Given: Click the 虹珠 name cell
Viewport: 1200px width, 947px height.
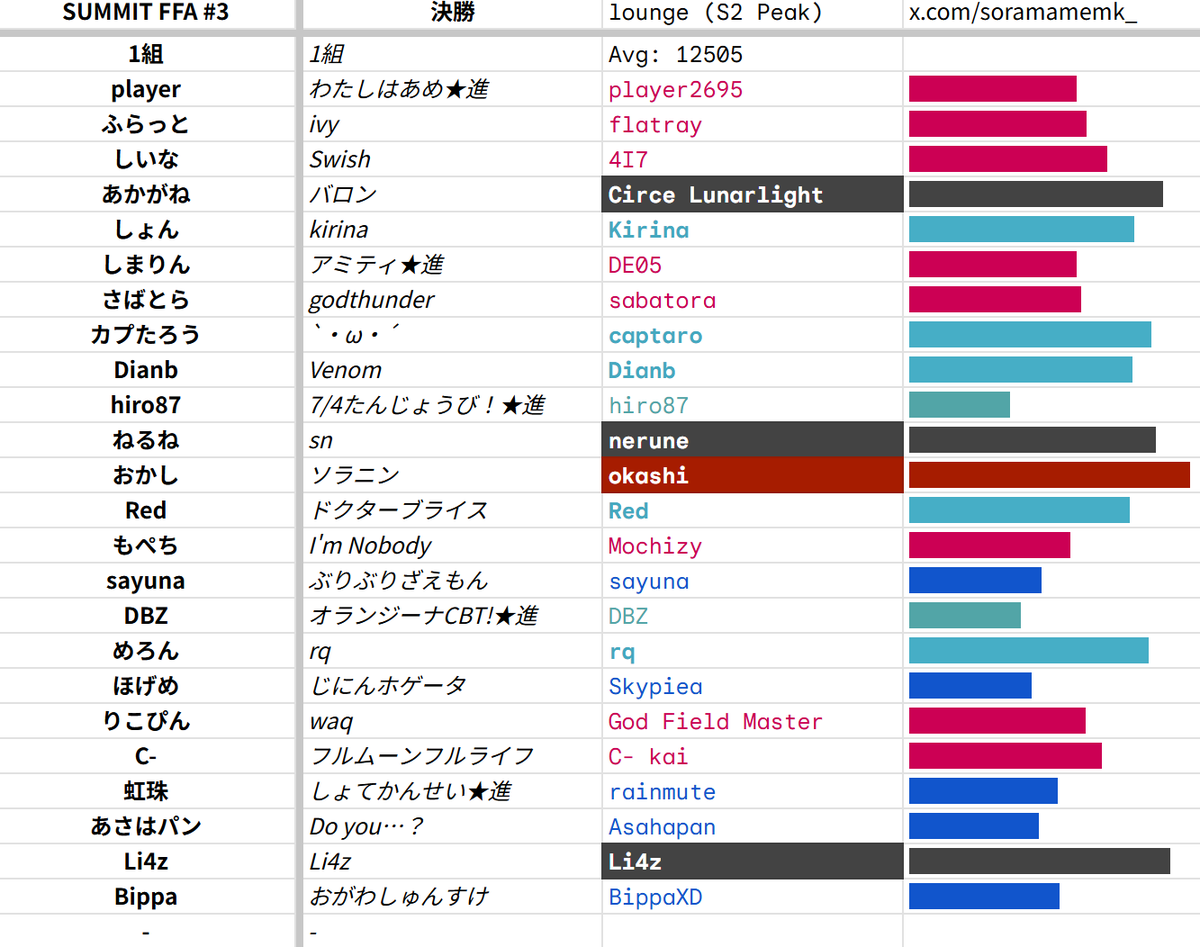Looking at the screenshot, I should 146,791.
